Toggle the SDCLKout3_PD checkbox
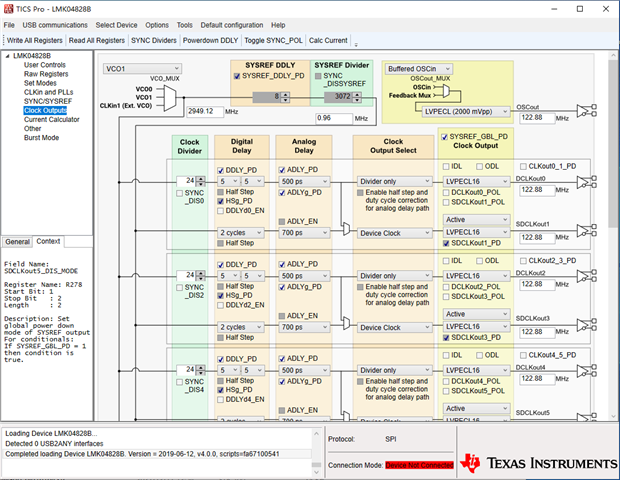The width and height of the screenshot is (620, 480). click(446, 338)
